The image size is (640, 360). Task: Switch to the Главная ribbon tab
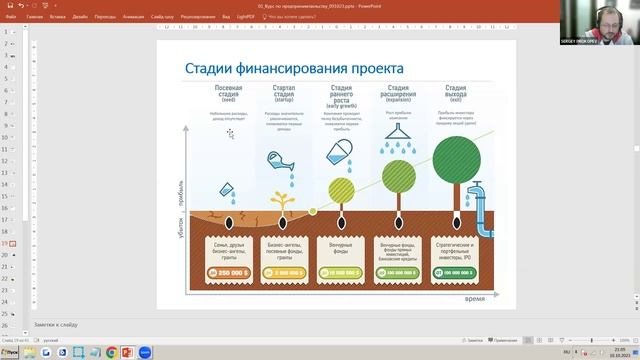point(34,17)
